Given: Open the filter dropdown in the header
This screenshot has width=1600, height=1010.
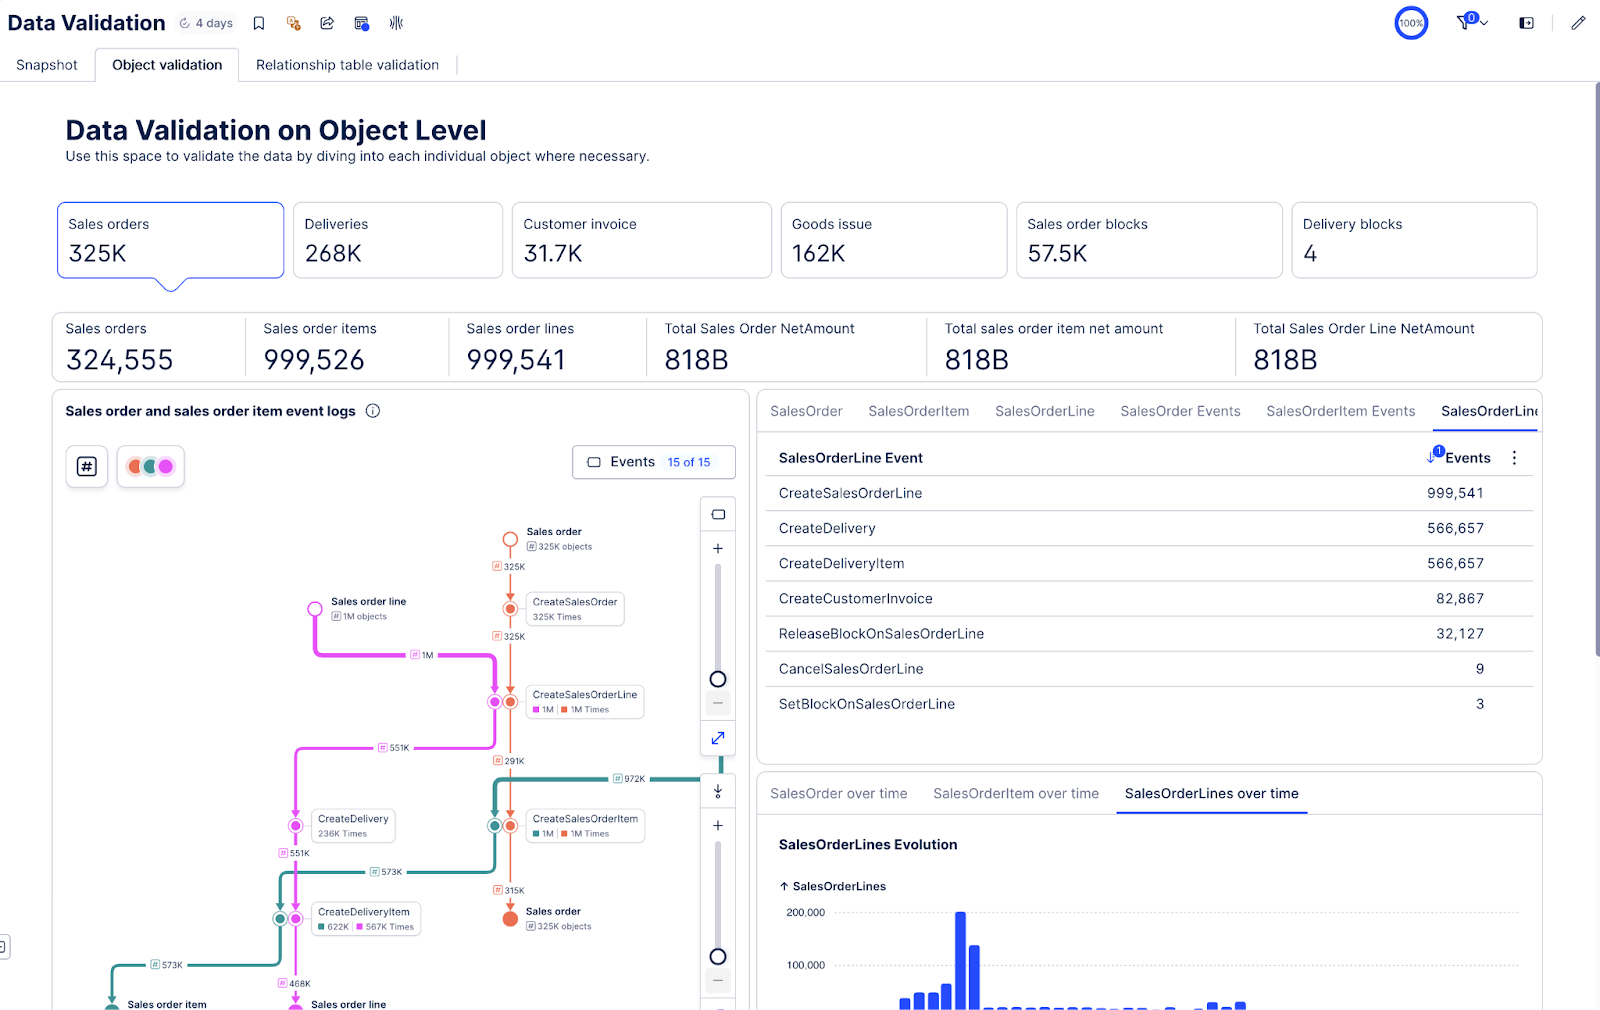Looking at the screenshot, I should pos(1471,23).
